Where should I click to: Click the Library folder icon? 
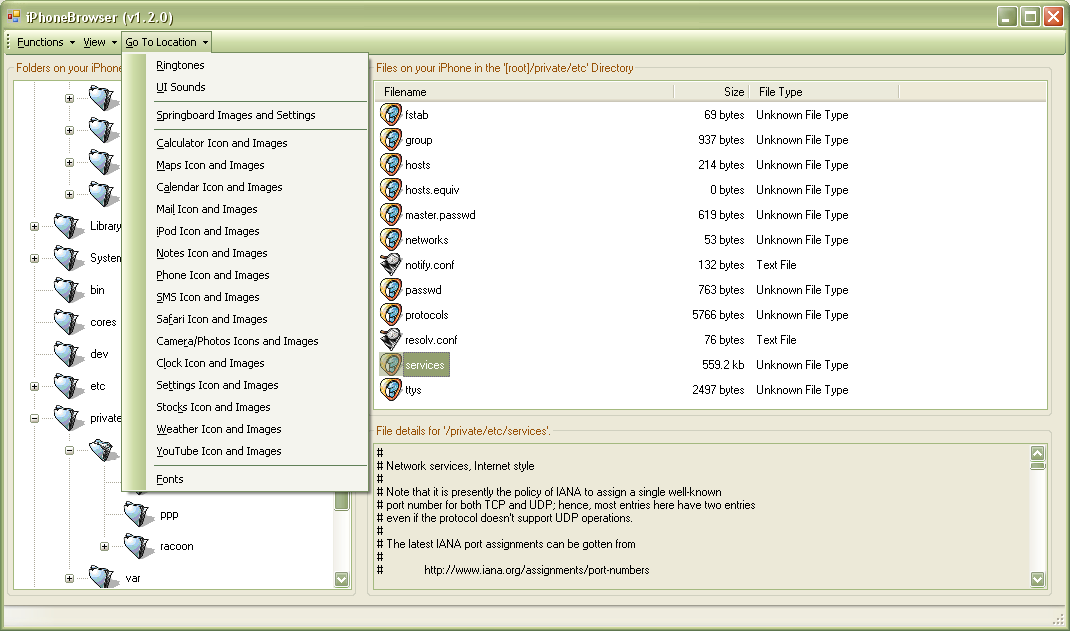point(68,226)
